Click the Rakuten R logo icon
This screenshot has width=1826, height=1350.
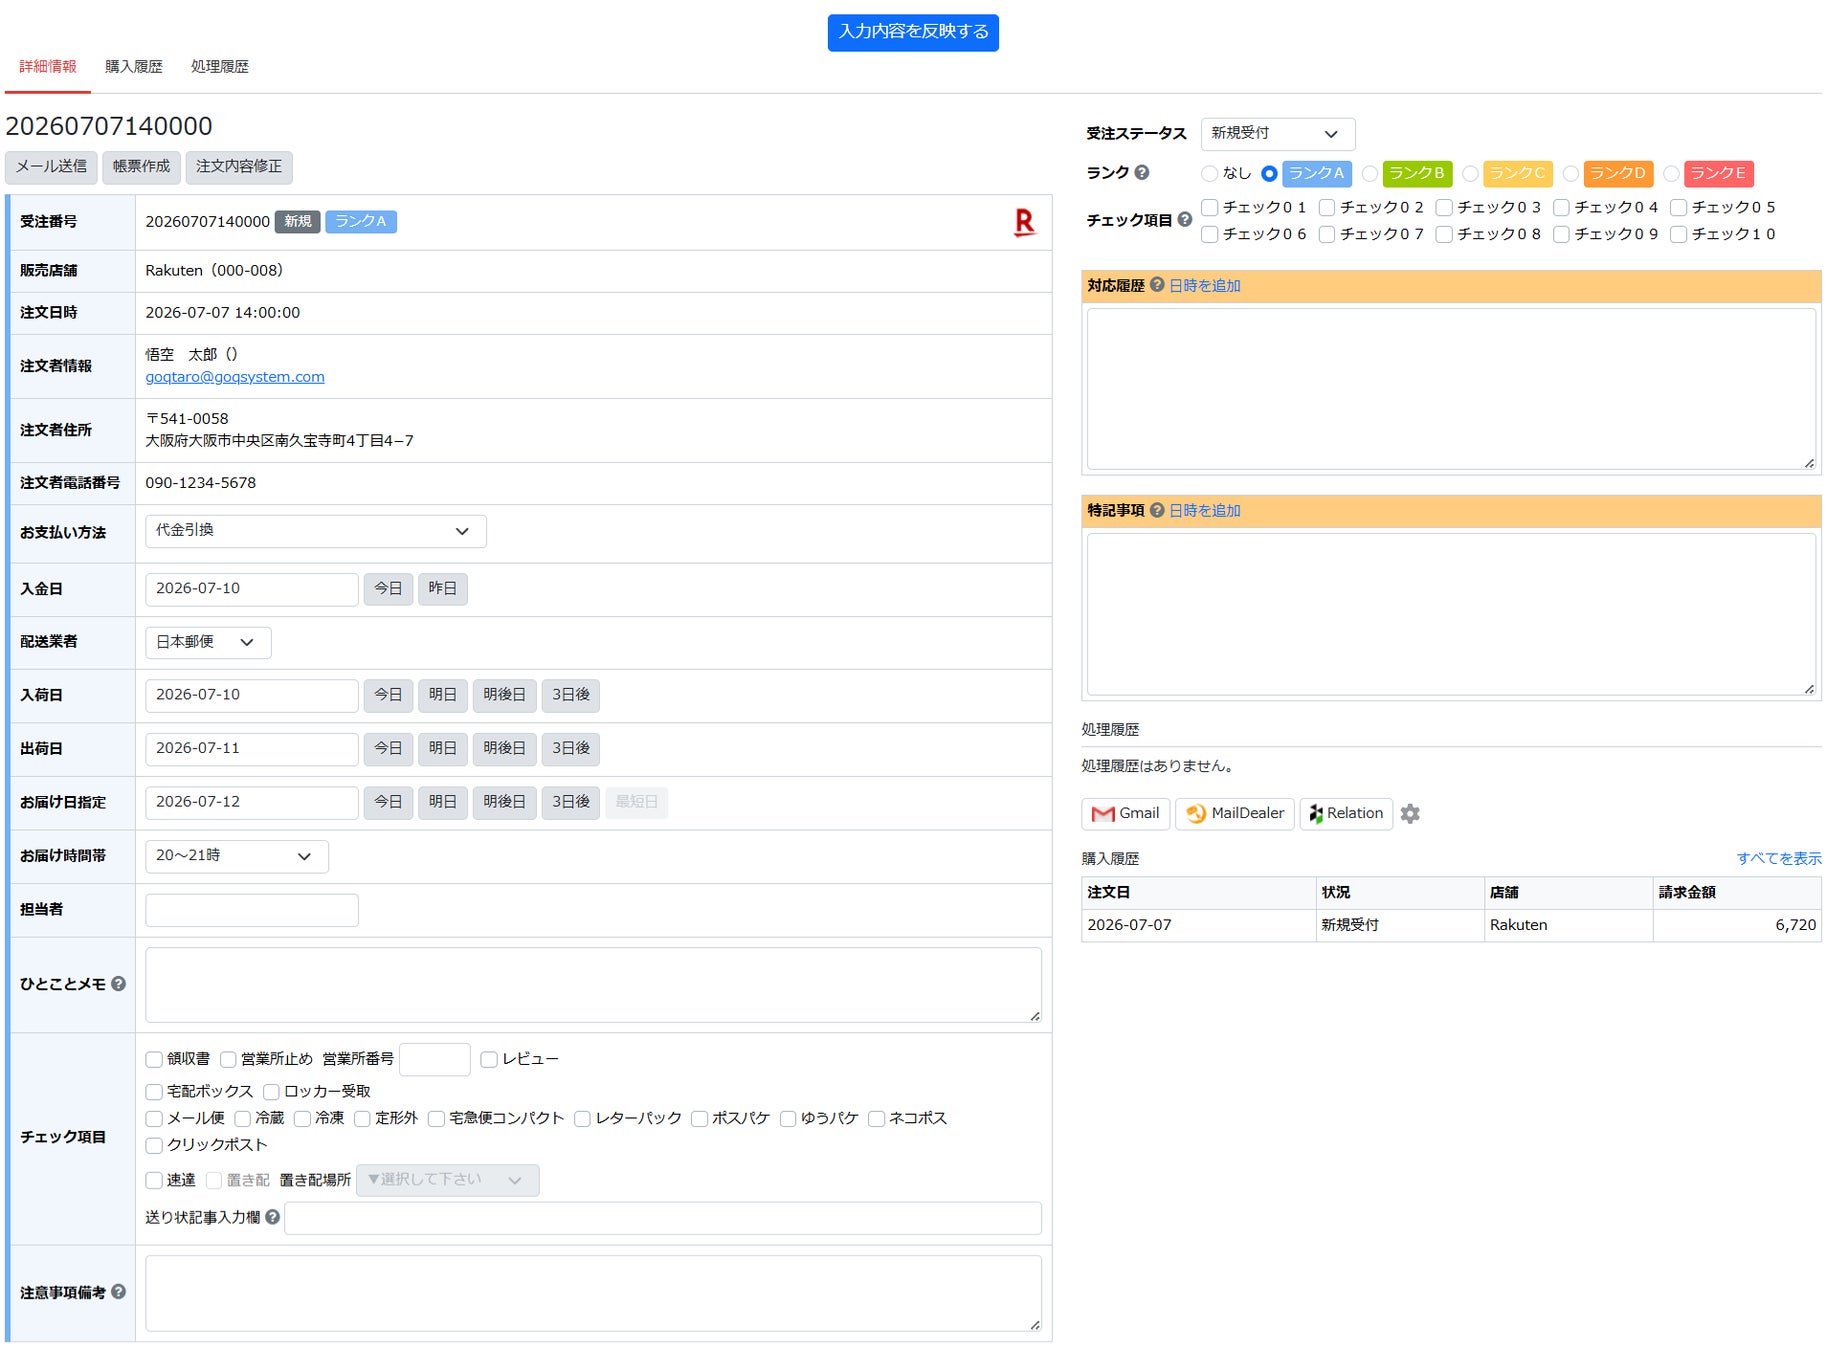click(x=1024, y=222)
